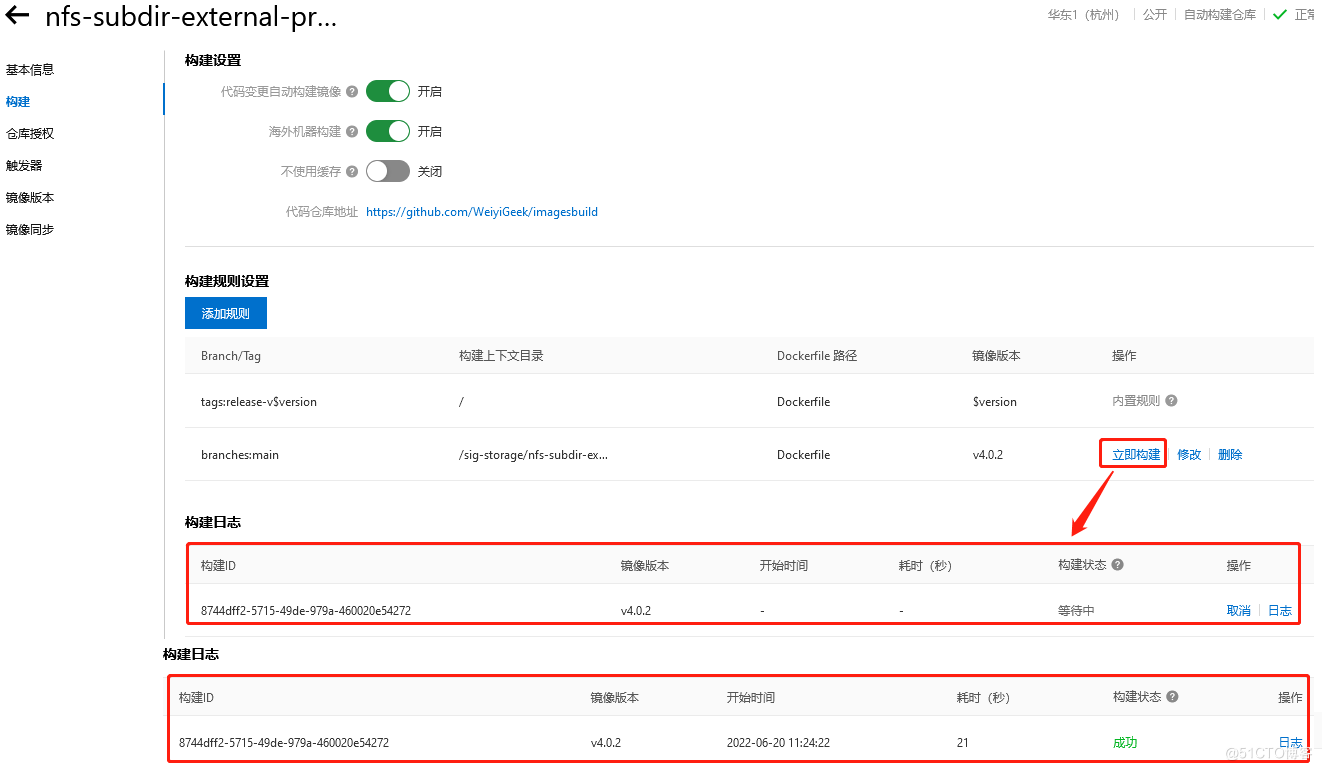
Task: Click 修改 for branches:main rule
Action: 1189,454
